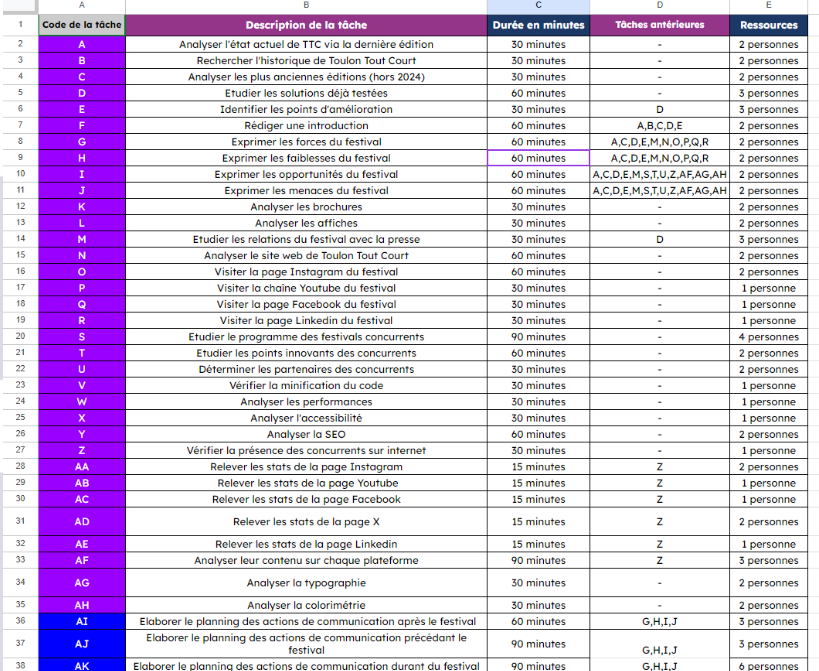Click 'Exprimer les faiblesses du festival' cell
The image size is (819, 671).
pos(306,158)
